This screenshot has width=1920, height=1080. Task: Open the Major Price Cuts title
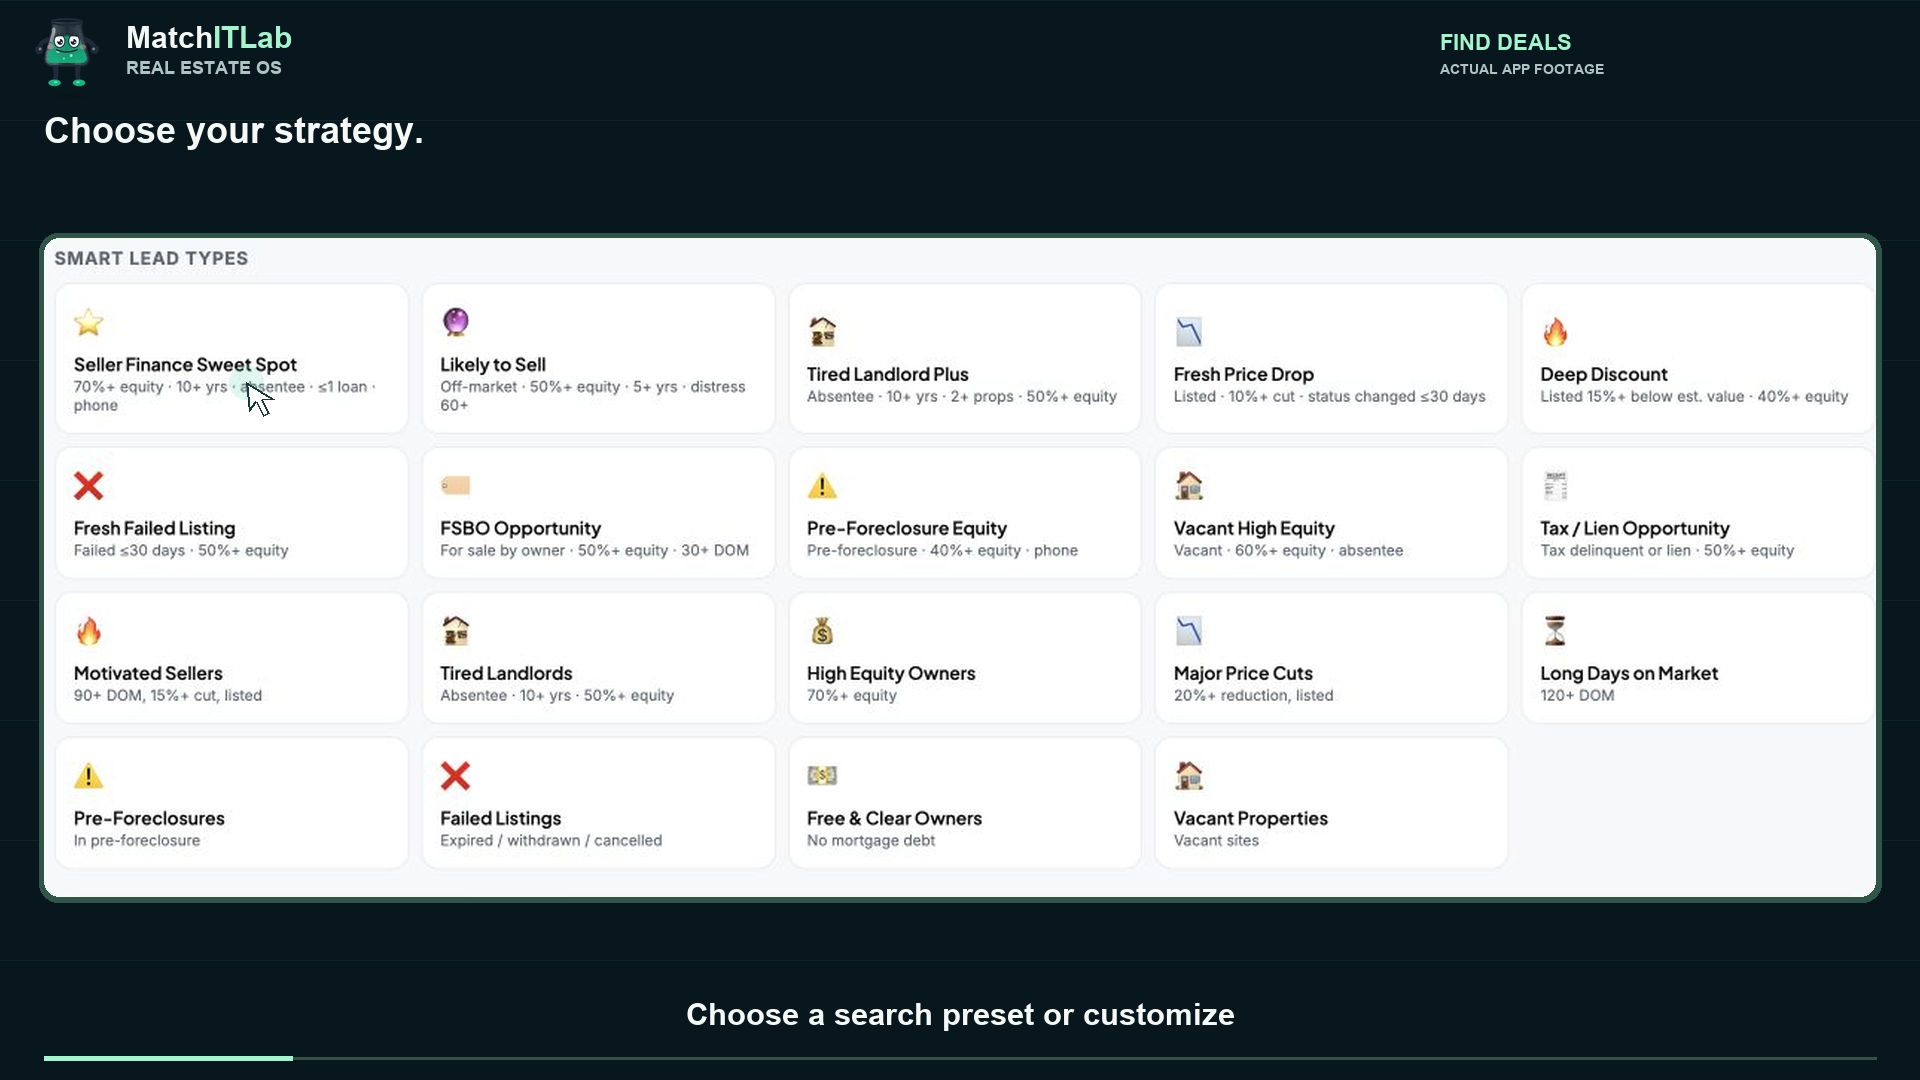point(1243,673)
